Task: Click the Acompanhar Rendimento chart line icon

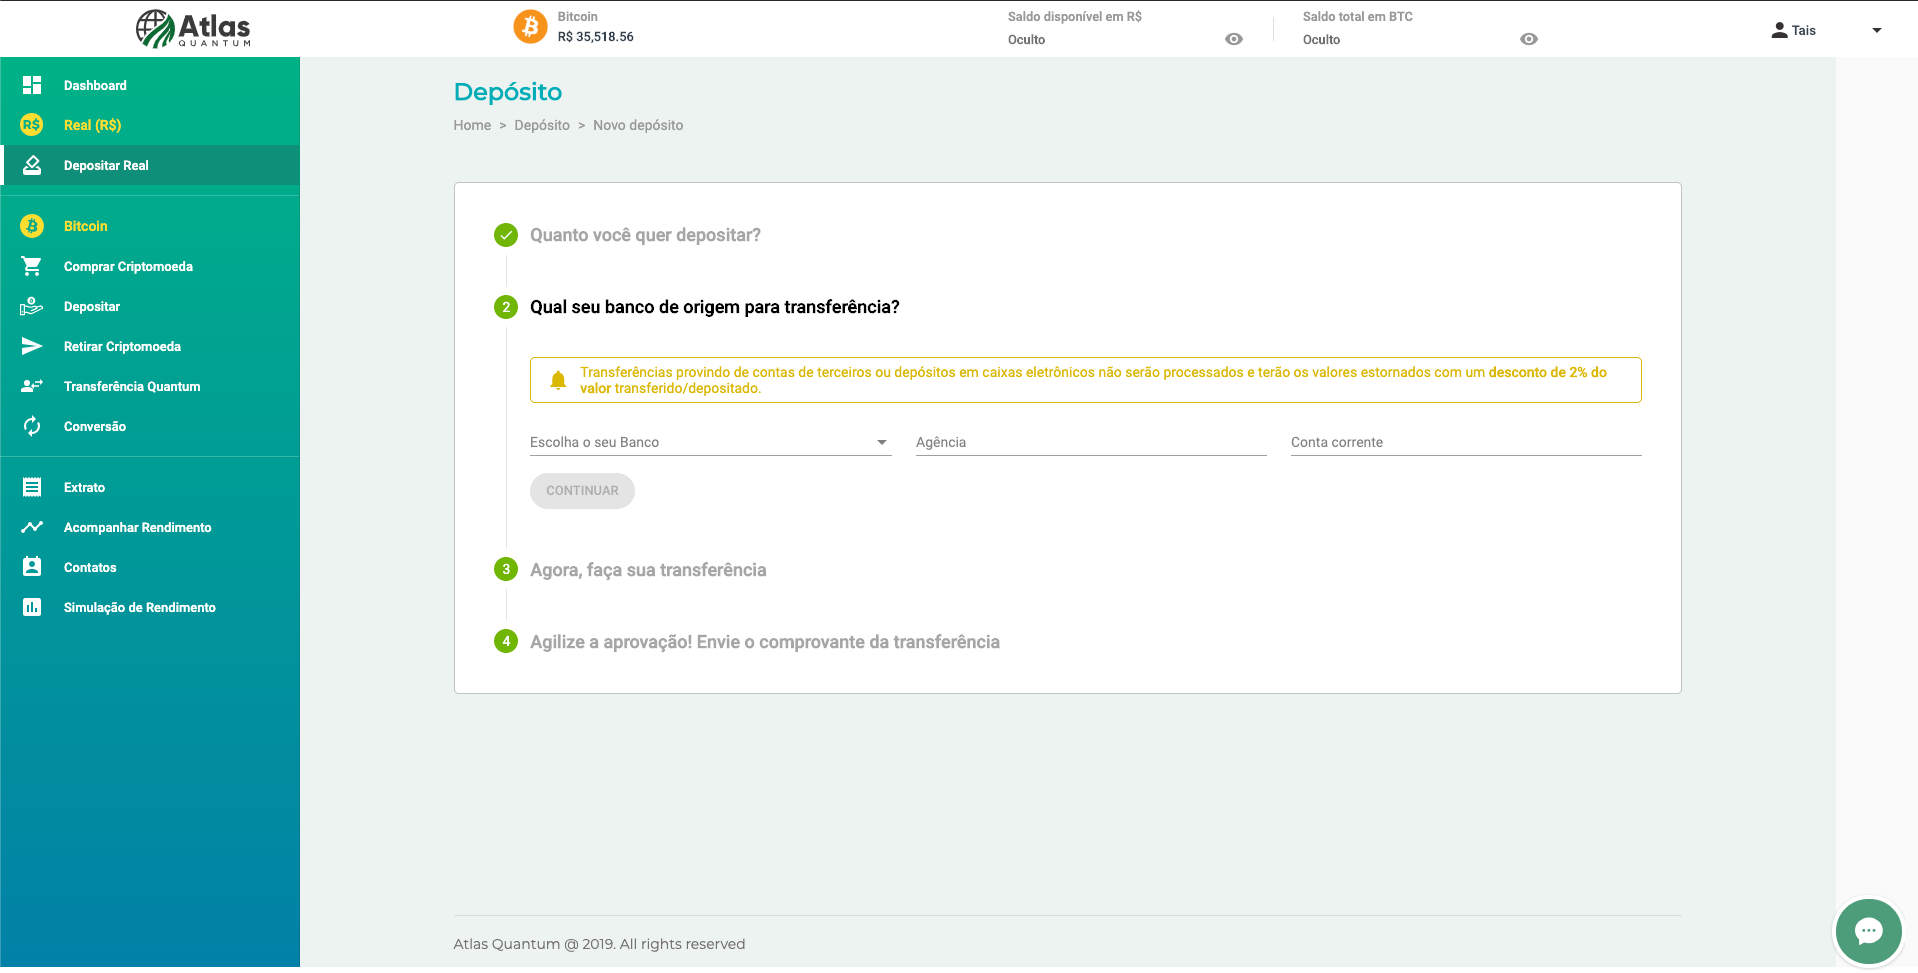Action: [32, 527]
